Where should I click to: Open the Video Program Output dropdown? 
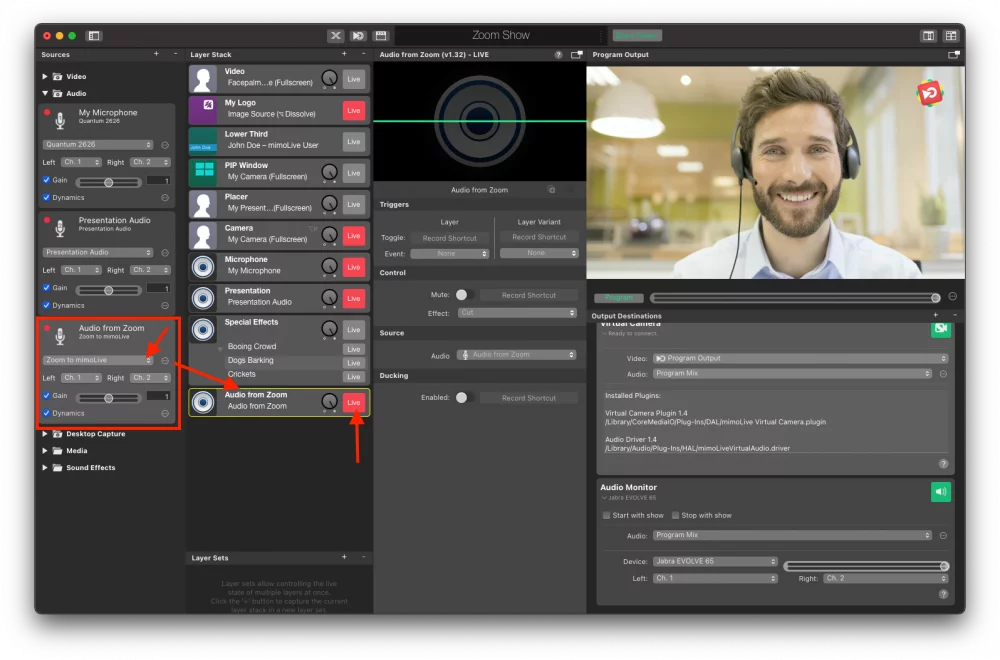click(x=800, y=358)
